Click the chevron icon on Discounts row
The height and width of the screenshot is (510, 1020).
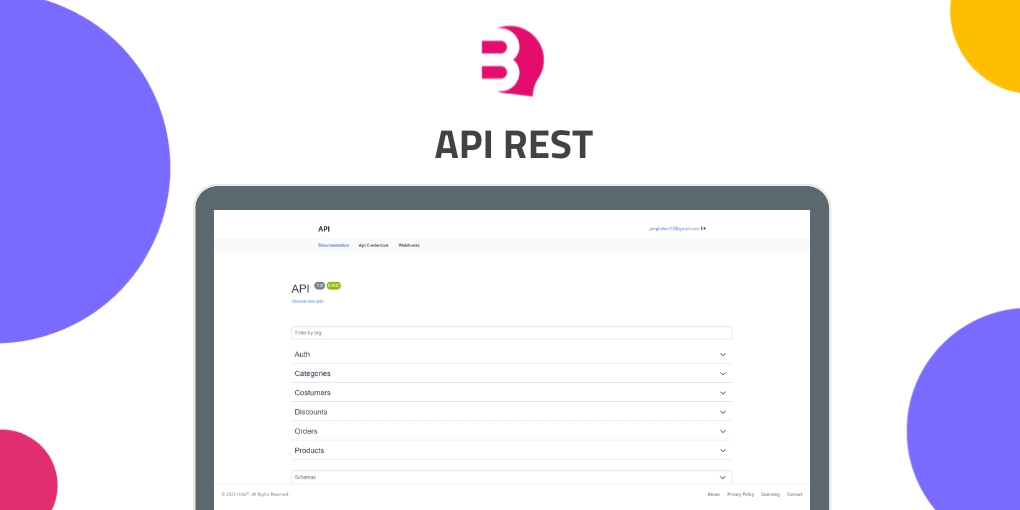click(x=722, y=412)
